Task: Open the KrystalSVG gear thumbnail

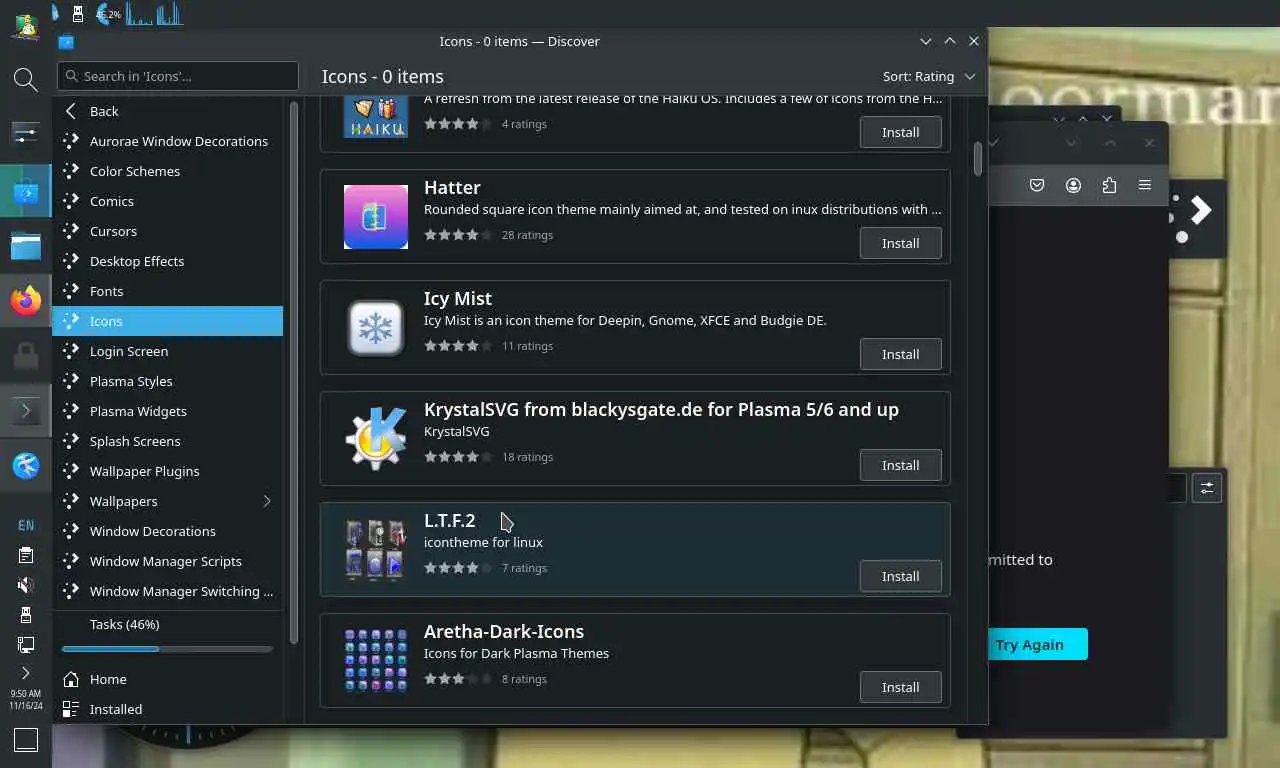Action: pos(375,439)
